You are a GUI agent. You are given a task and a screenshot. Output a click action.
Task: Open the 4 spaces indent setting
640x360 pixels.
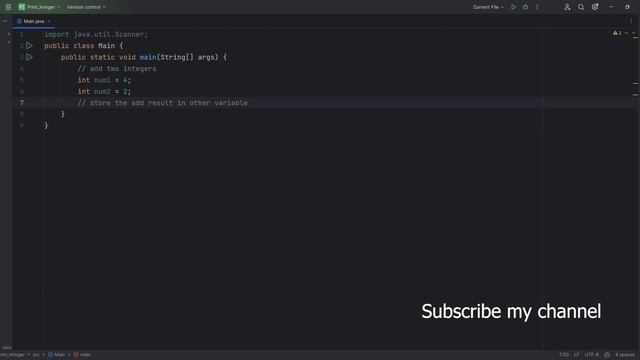625,355
